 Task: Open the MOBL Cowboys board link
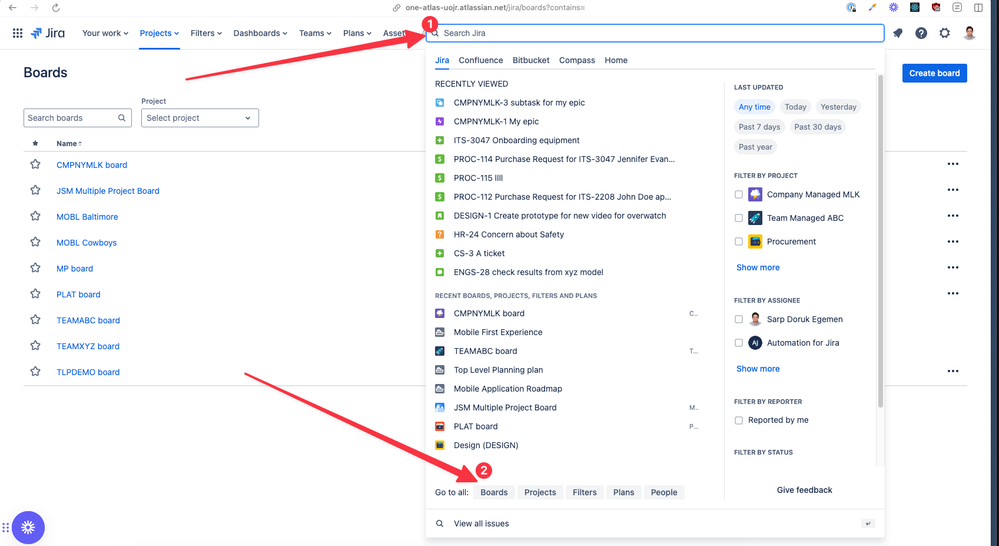pos(87,243)
